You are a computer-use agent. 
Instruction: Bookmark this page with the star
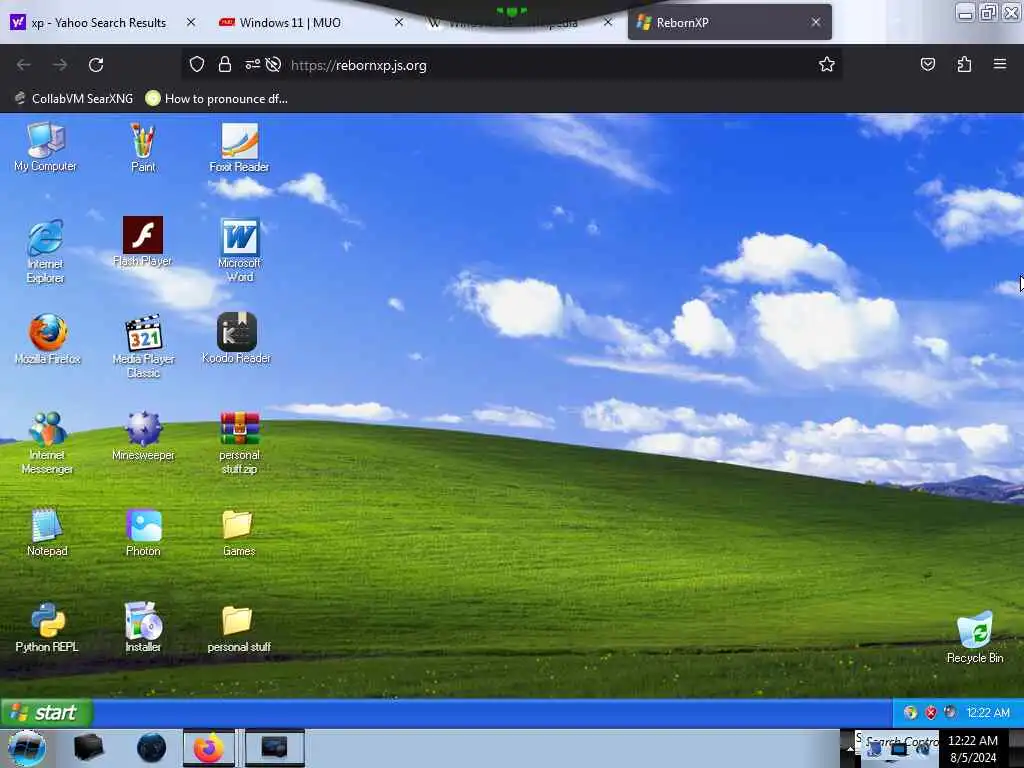coord(827,65)
